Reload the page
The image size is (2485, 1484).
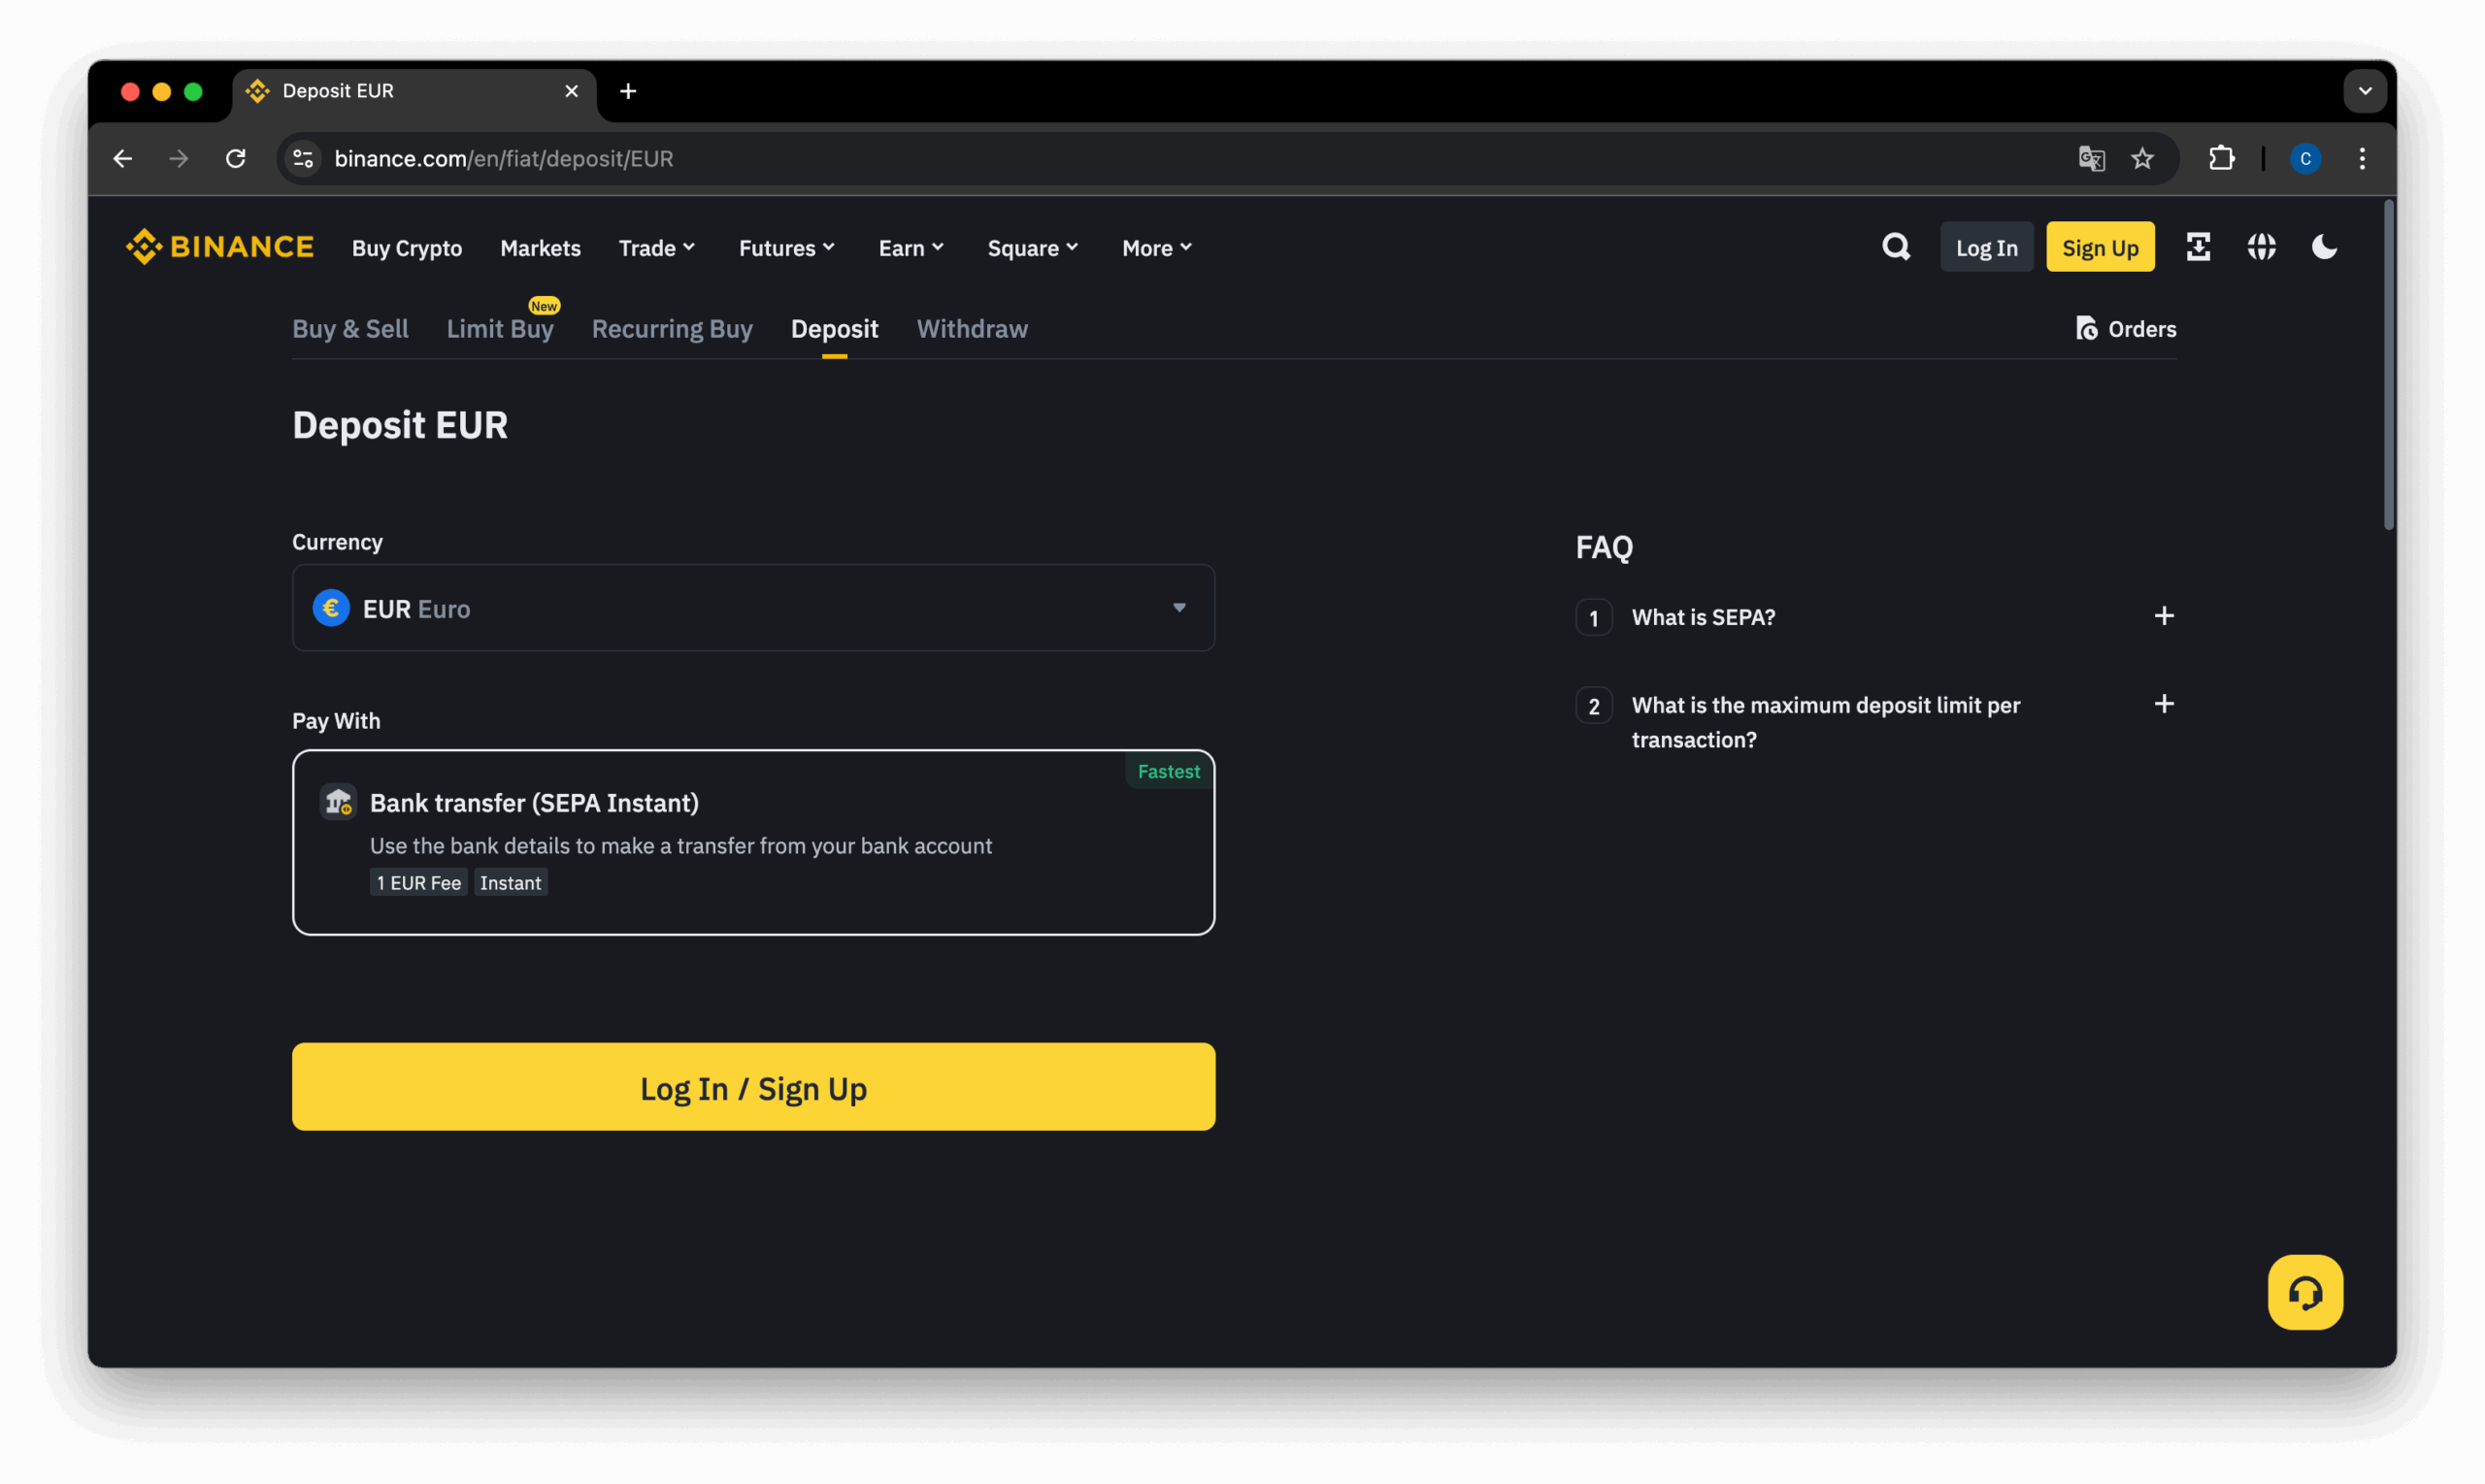[236, 158]
